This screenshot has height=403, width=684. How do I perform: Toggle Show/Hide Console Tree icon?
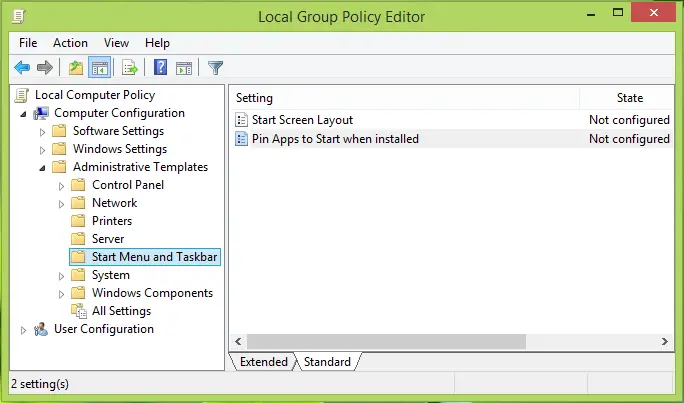(x=99, y=68)
